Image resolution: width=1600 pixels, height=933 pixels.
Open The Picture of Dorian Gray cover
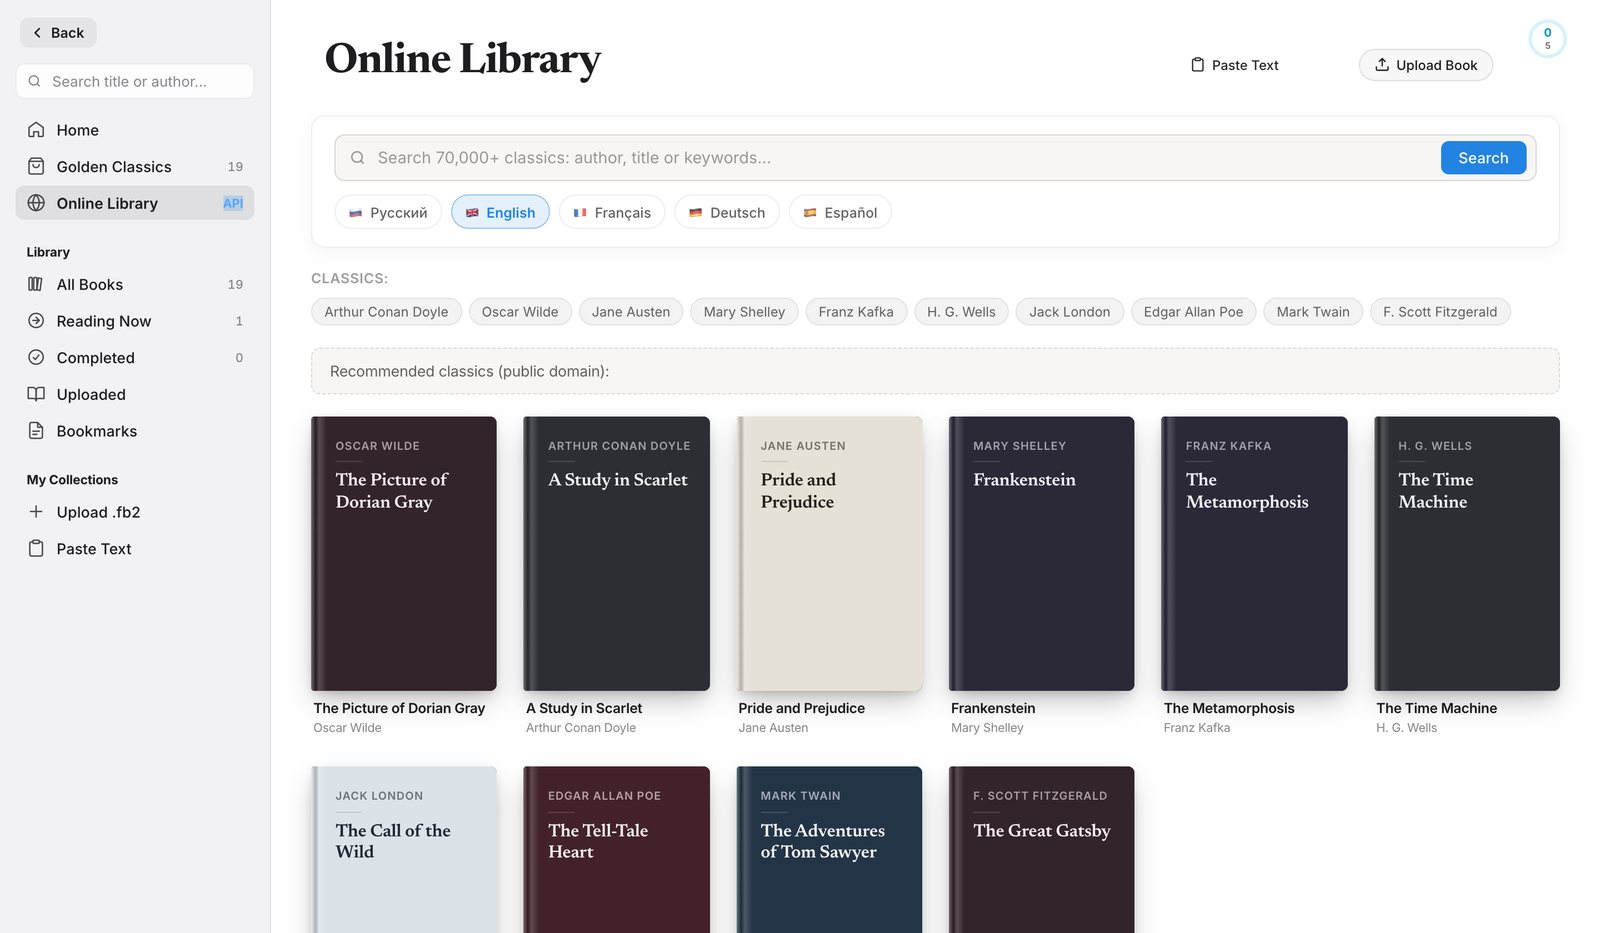404,554
